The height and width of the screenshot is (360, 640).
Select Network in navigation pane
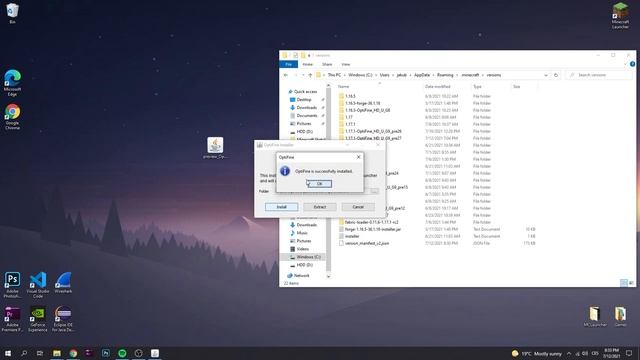[x=301, y=276]
